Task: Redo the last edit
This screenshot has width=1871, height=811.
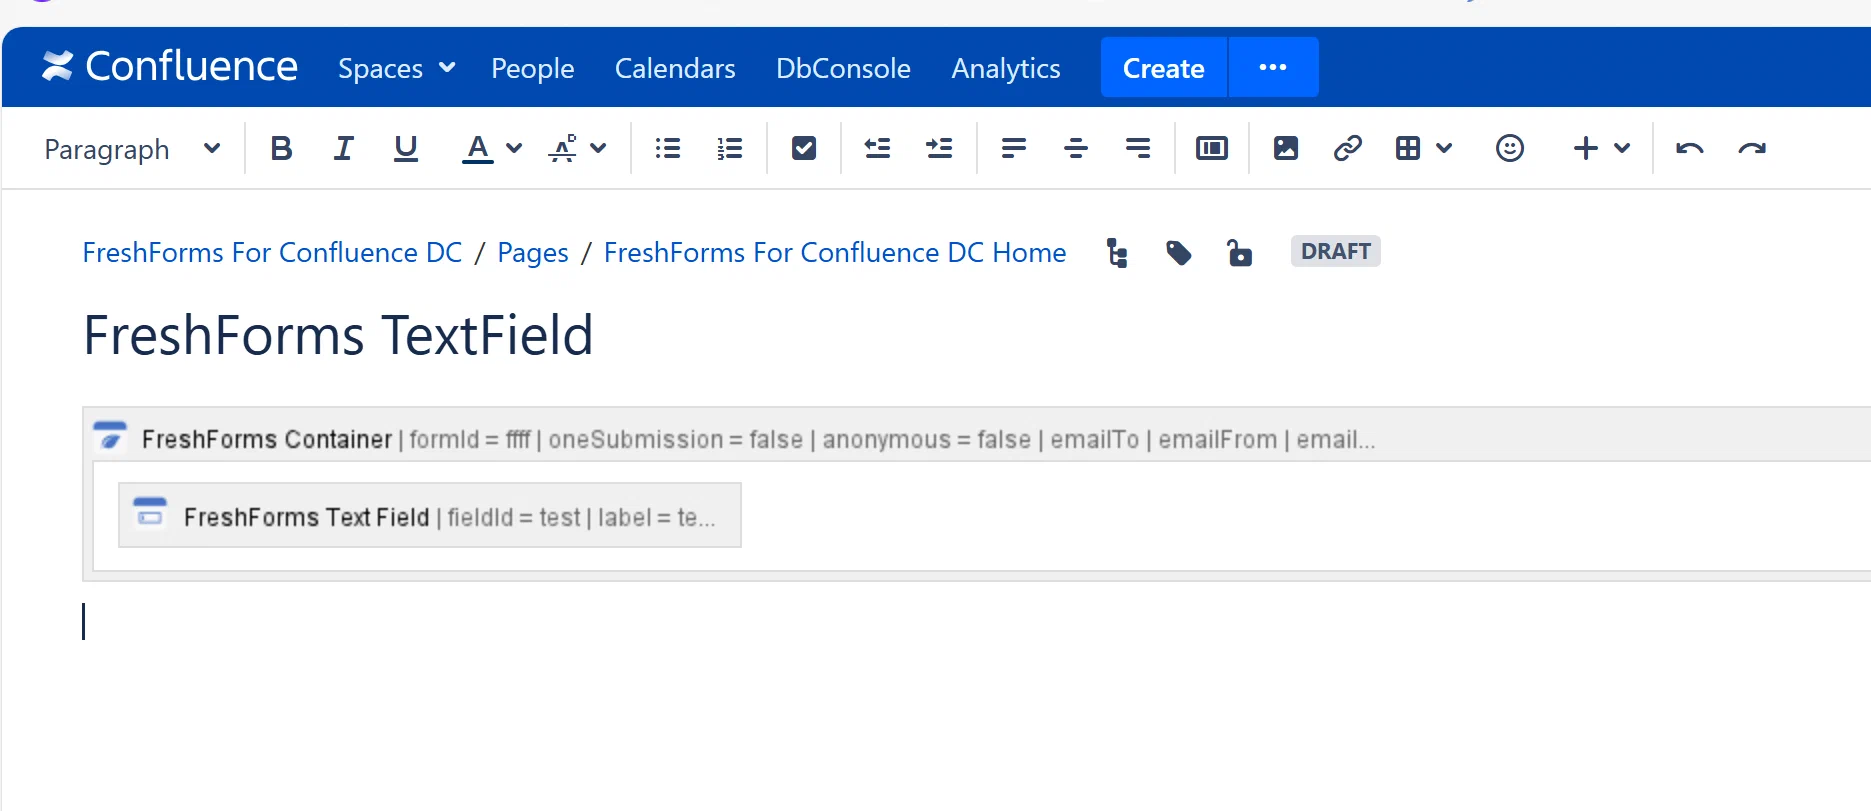Action: point(1752,149)
